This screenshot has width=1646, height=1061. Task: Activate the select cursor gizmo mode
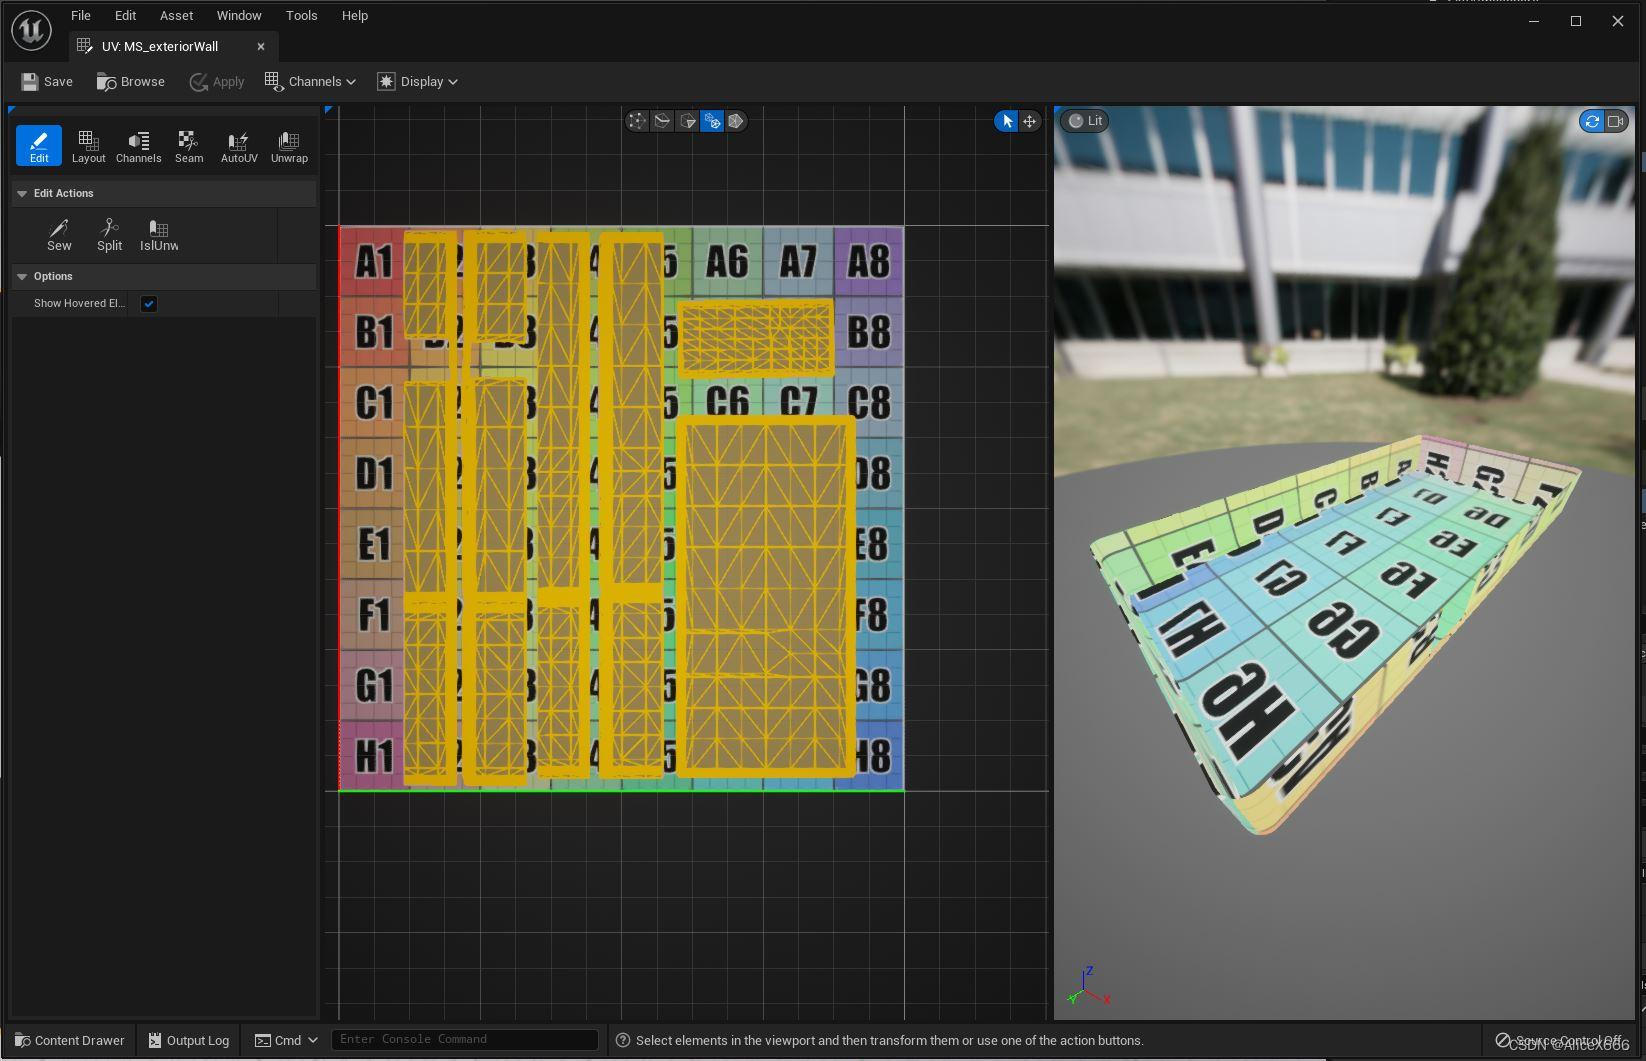pos(1007,121)
